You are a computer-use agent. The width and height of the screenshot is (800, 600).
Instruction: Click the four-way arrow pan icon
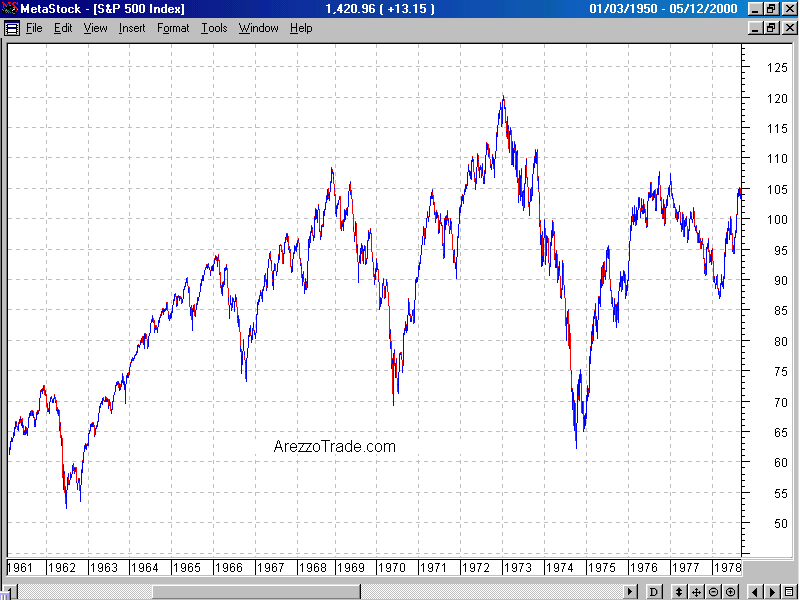pyautogui.click(x=696, y=592)
